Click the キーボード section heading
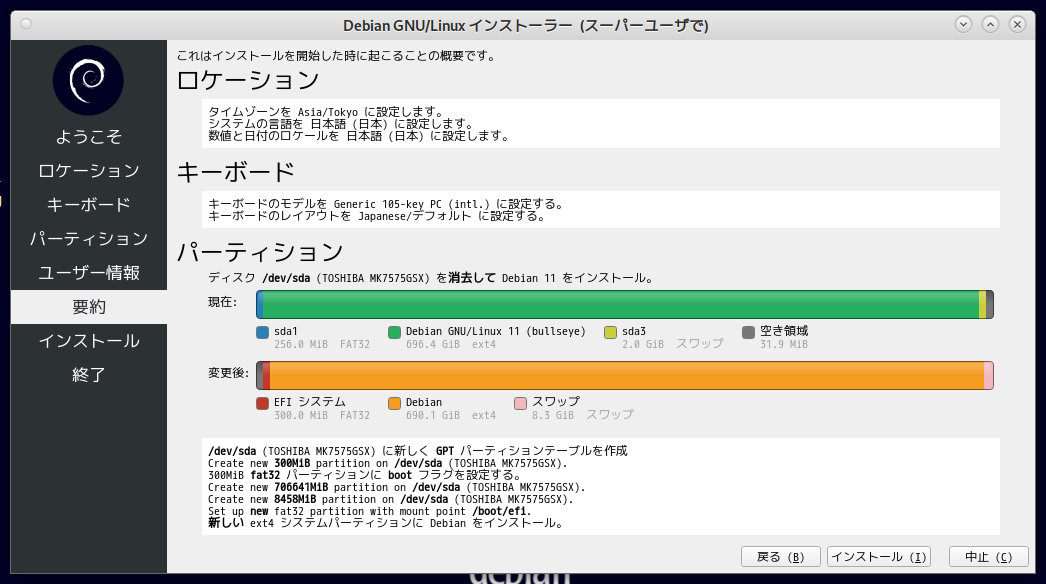 pos(235,172)
